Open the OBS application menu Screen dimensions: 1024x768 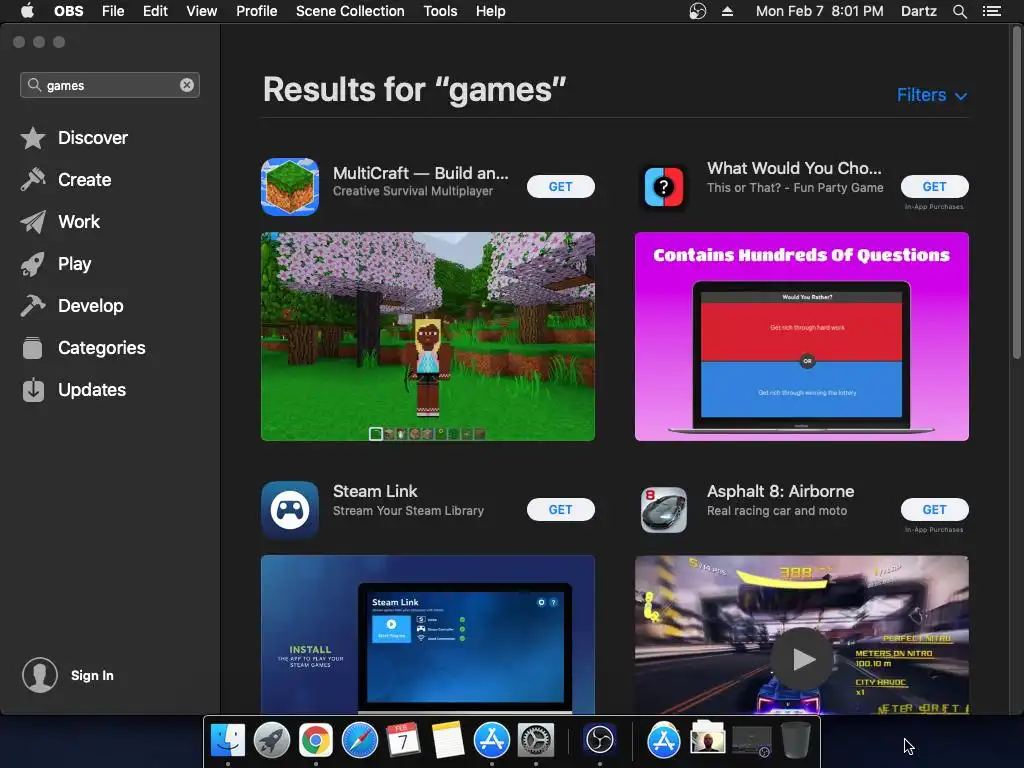[69, 11]
